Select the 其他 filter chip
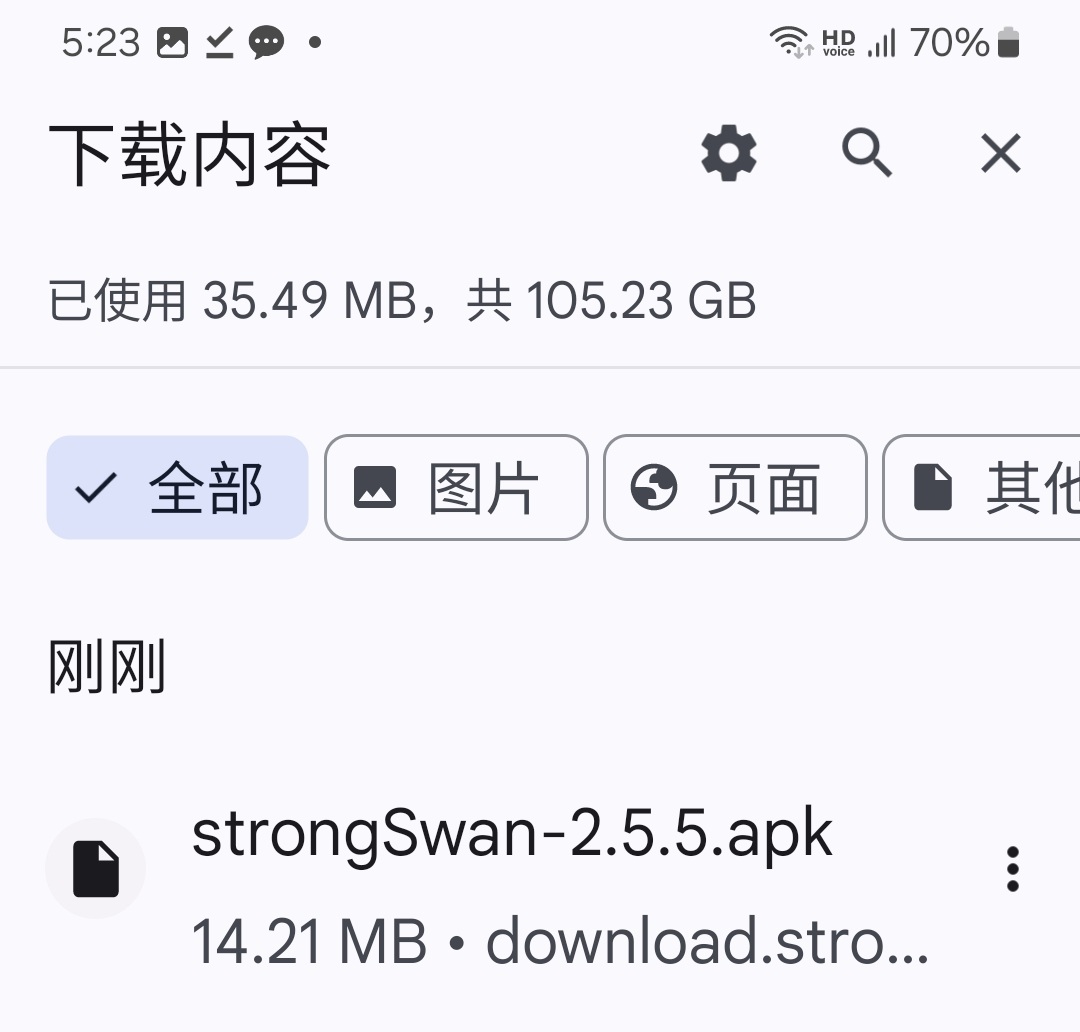The width and height of the screenshot is (1080, 1032). pos(982,487)
